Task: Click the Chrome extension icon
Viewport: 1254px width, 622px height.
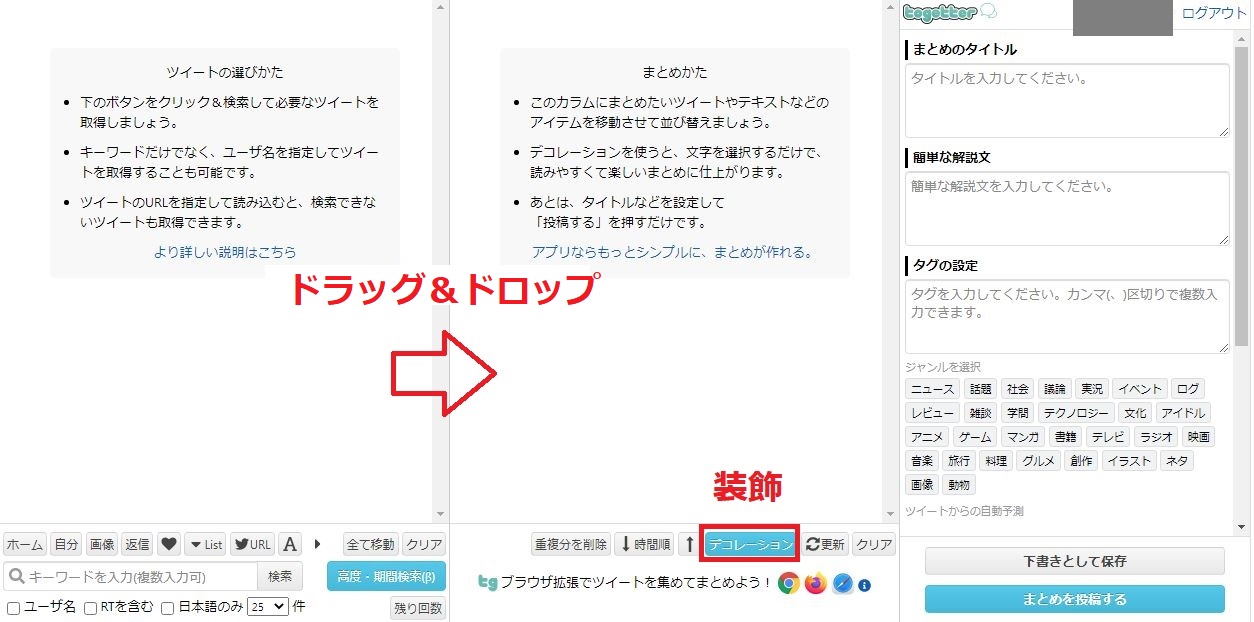Action: pos(789,584)
